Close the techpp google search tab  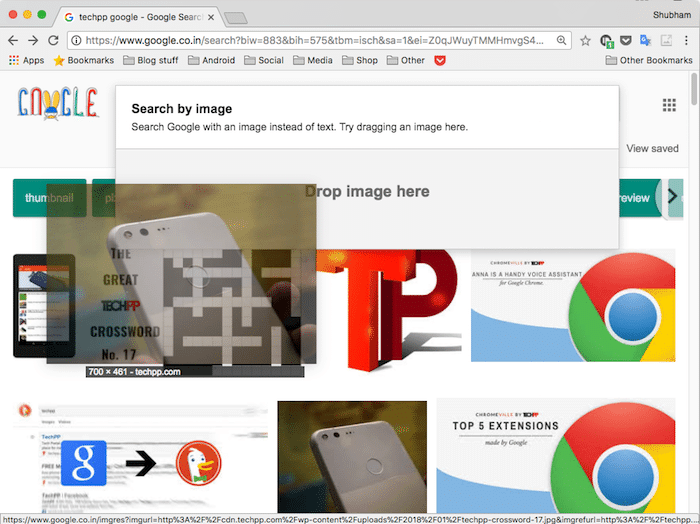[x=211, y=17]
